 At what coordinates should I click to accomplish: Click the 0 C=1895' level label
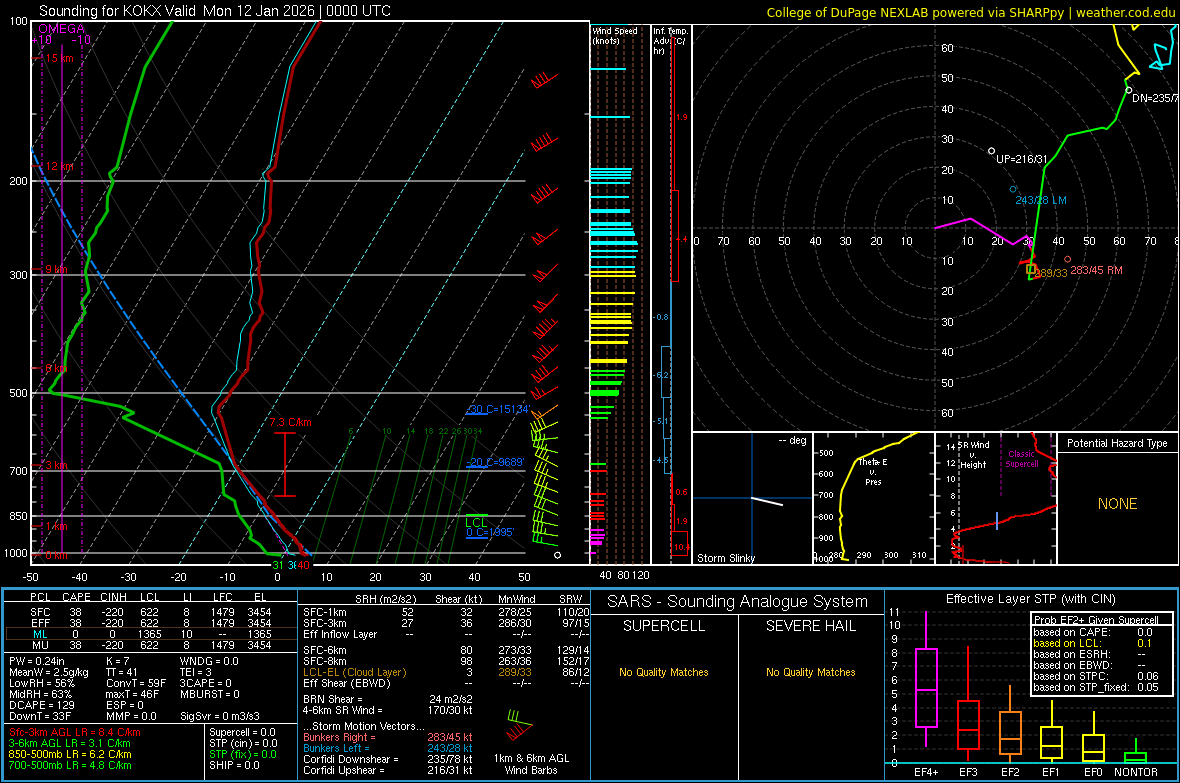click(491, 532)
